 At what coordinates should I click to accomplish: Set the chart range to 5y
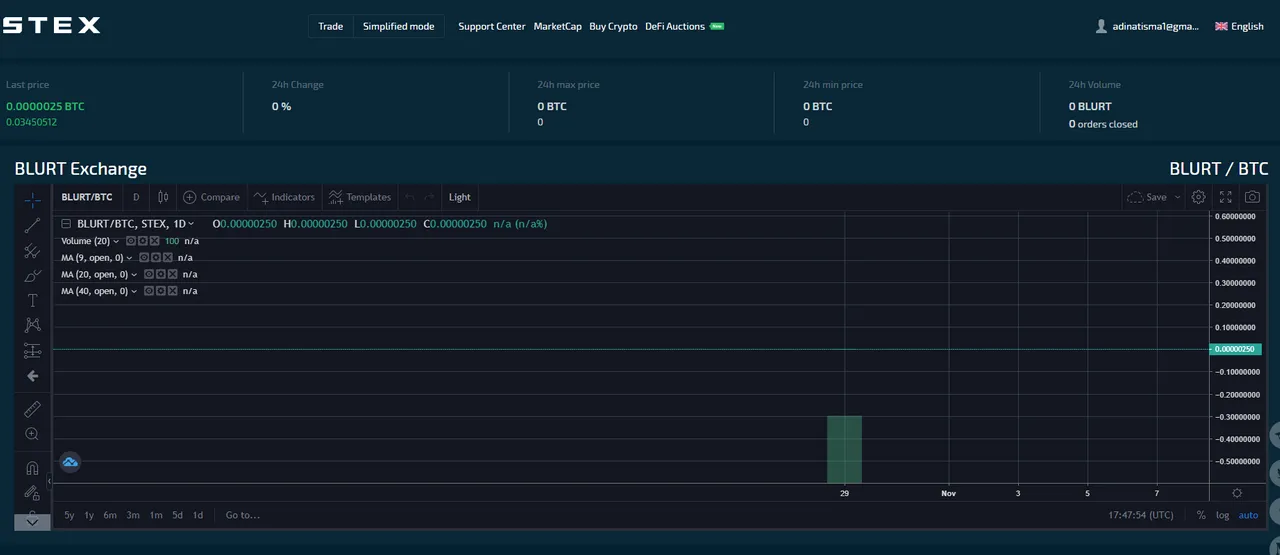pos(69,515)
